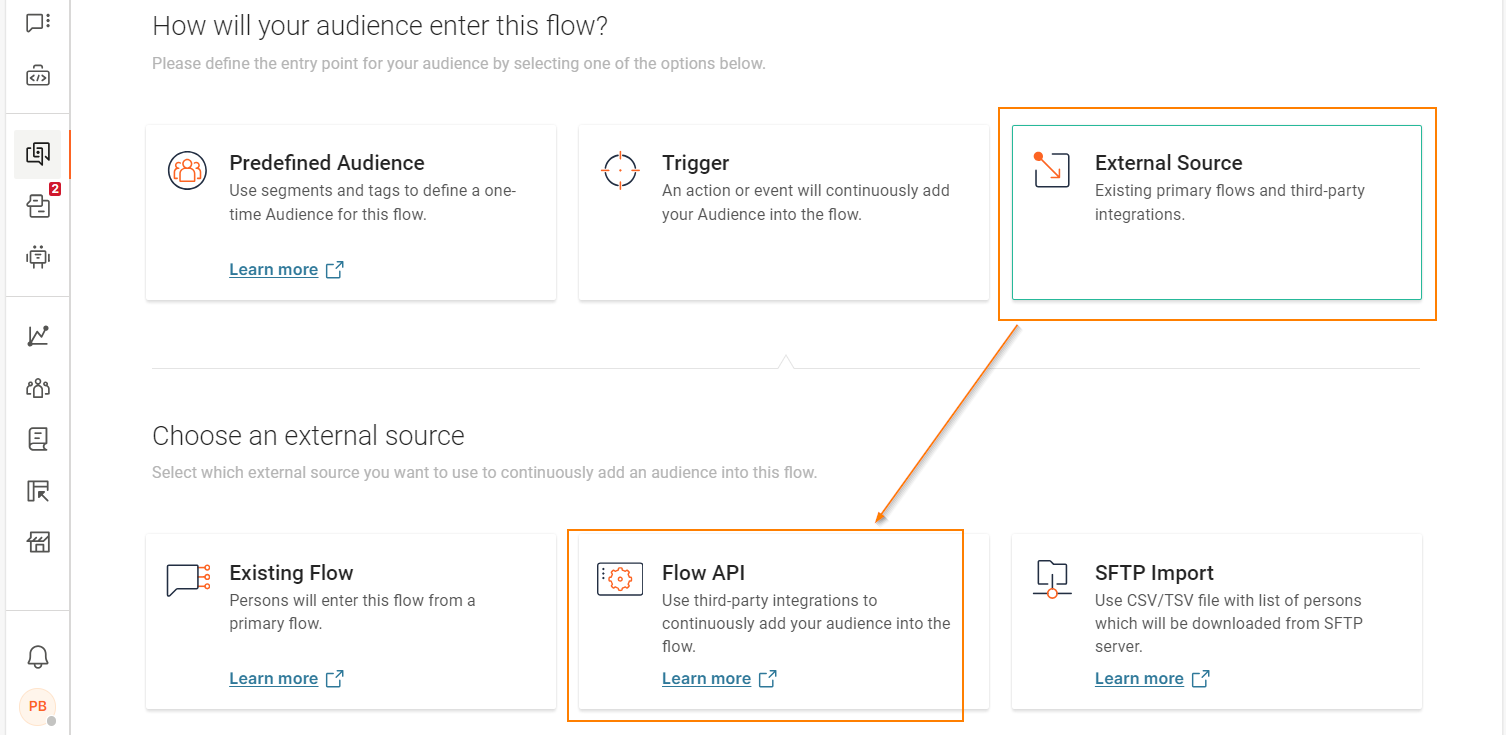The height and width of the screenshot is (735, 1506).
Task: Select the External Source option card
Action: pos(1216,212)
